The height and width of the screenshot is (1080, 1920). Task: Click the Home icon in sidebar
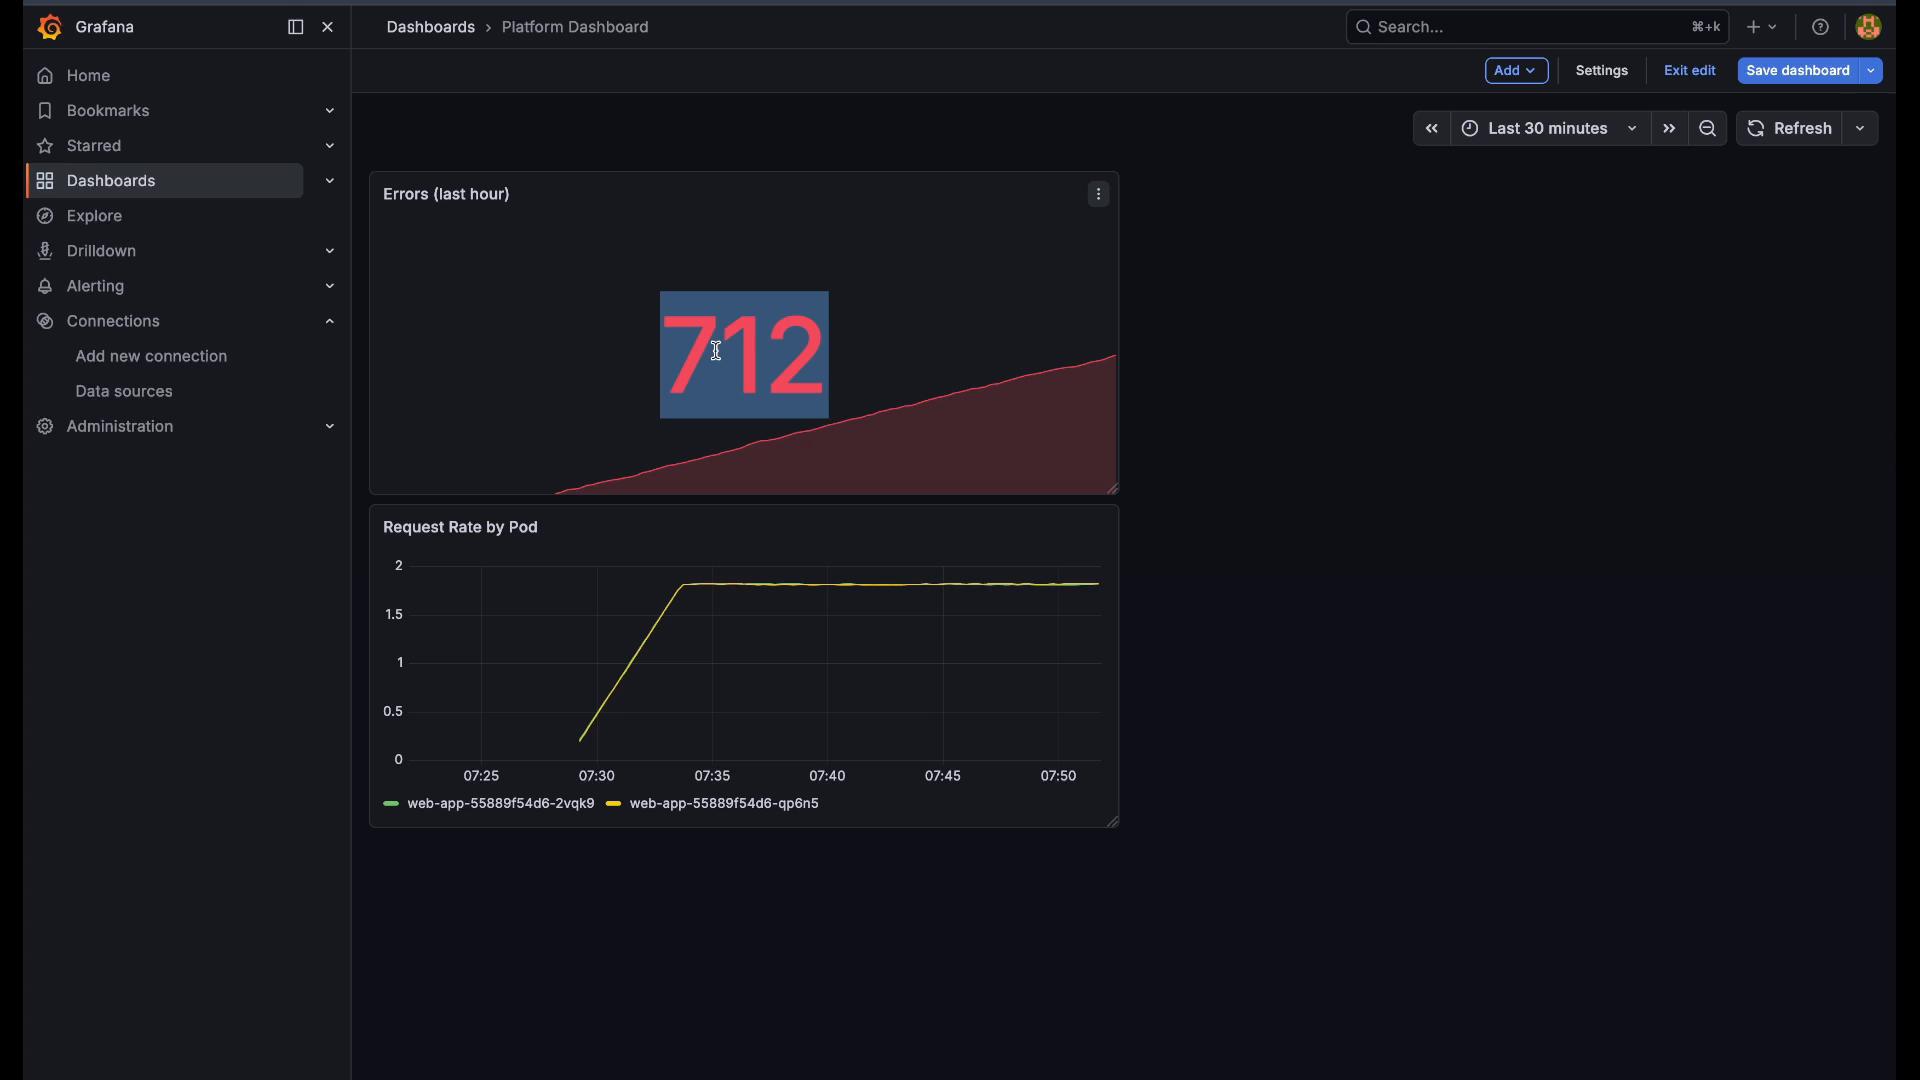(45, 76)
